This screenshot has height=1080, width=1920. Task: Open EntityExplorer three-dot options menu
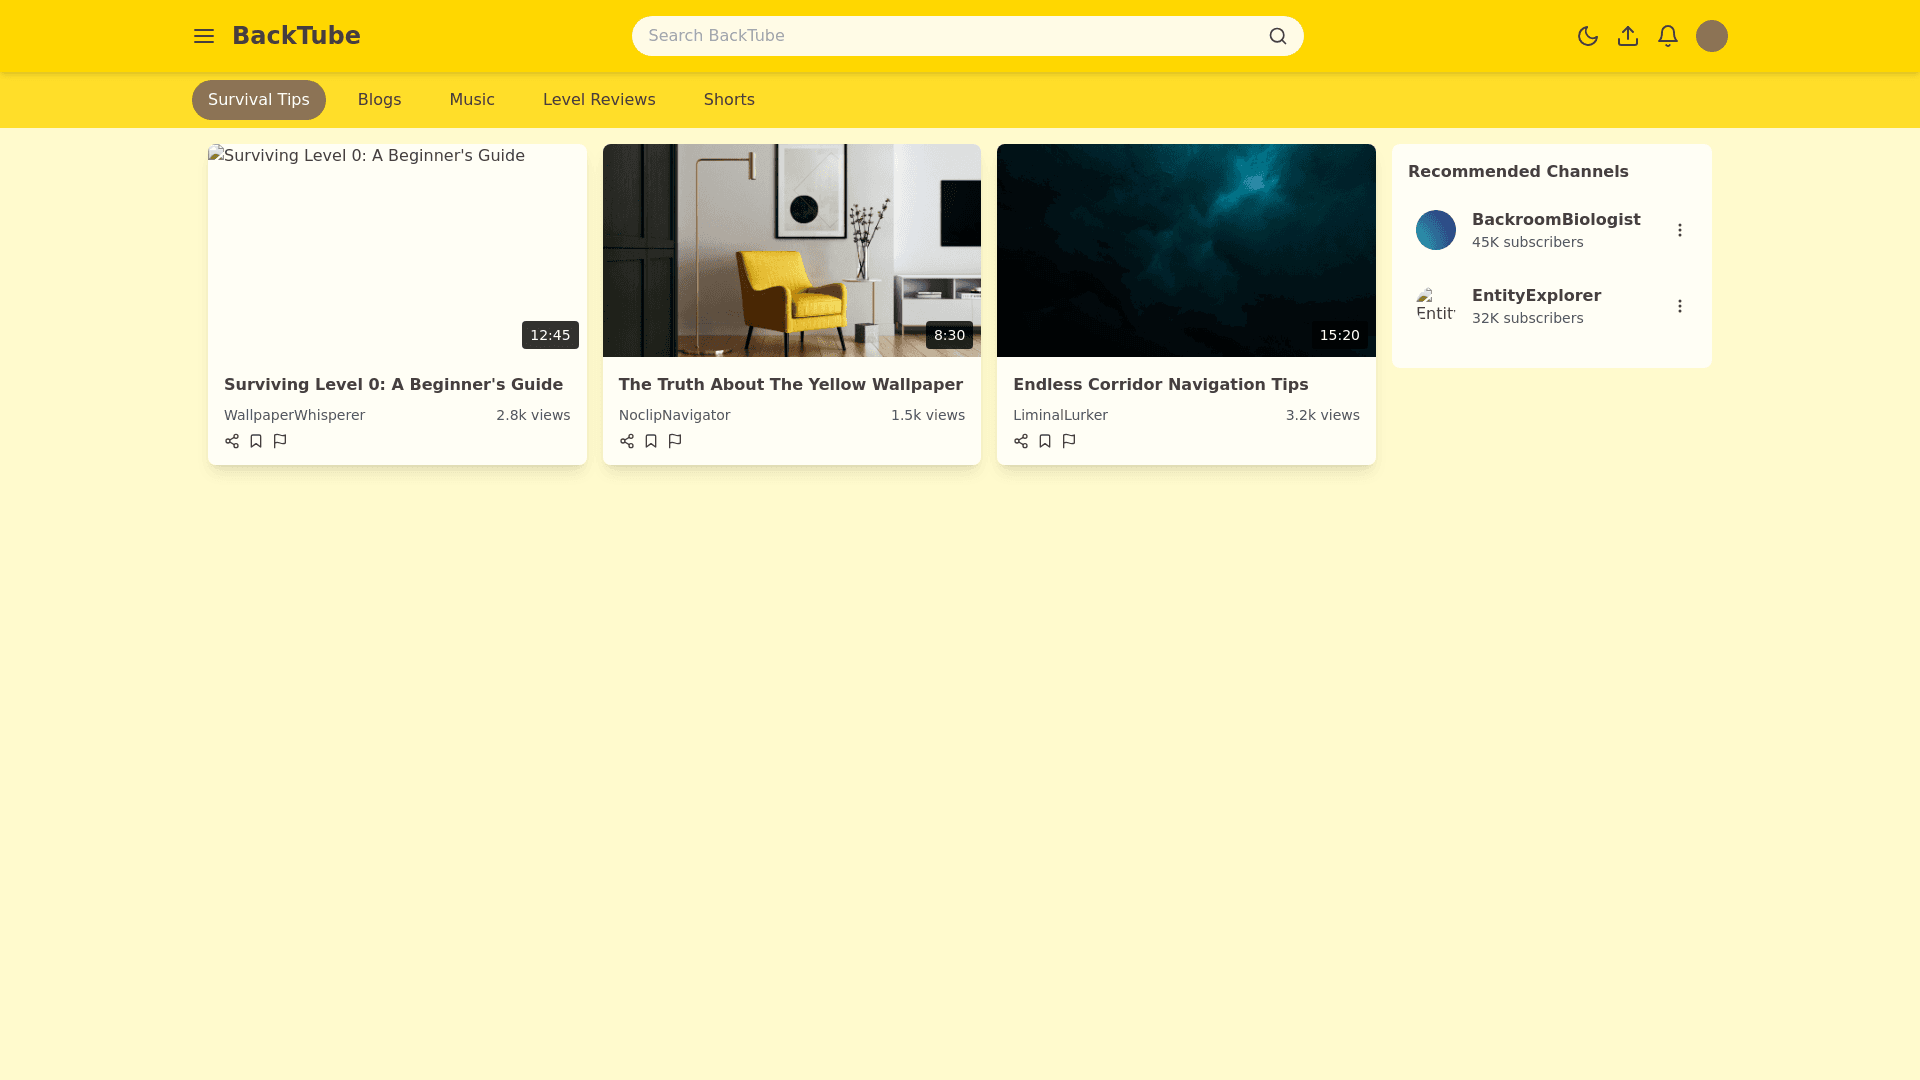[x=1680, y=306]
